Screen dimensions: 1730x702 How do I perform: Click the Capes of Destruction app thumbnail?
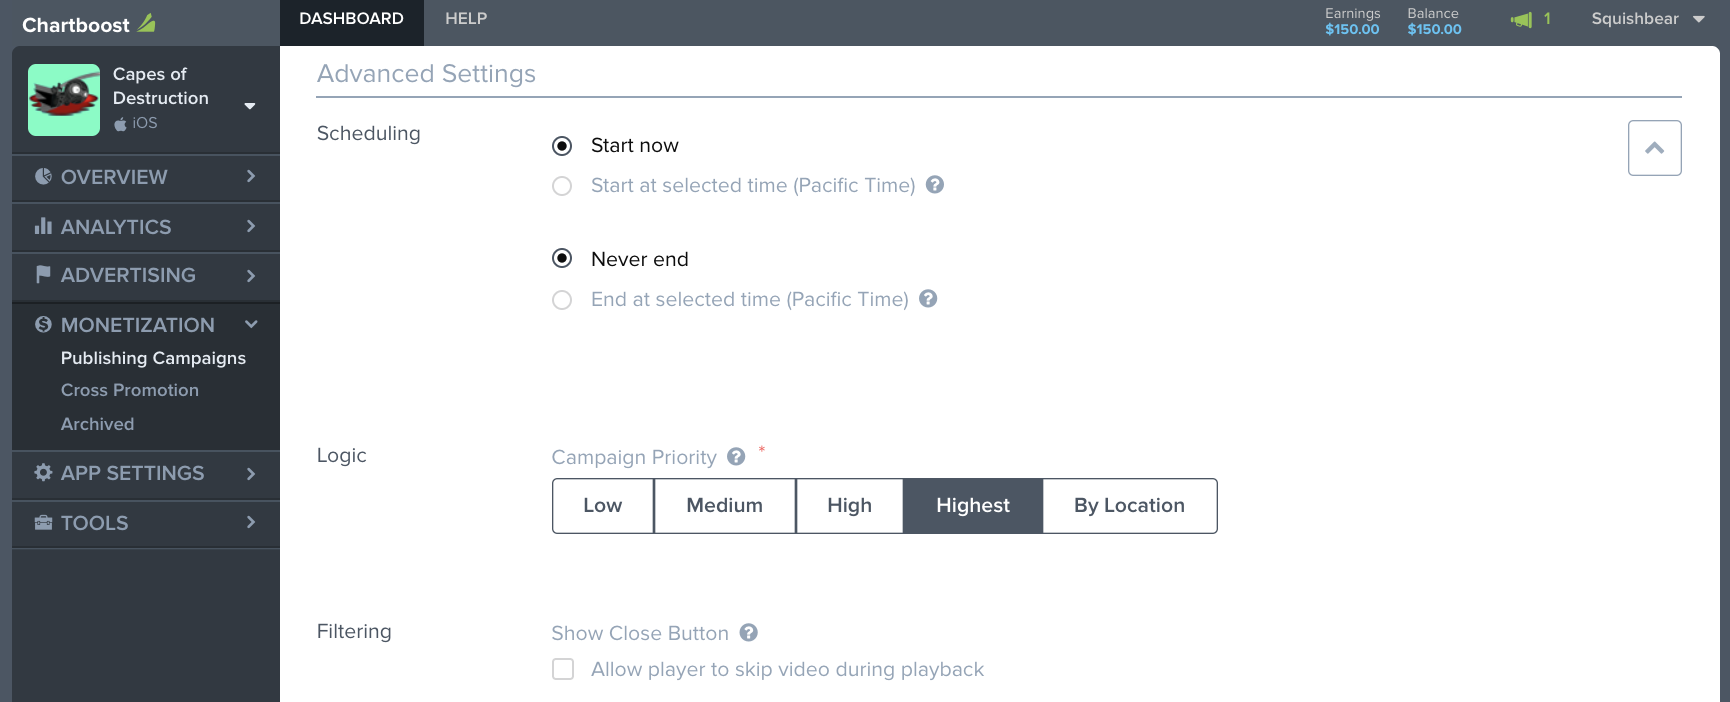(x=64, y=100)
